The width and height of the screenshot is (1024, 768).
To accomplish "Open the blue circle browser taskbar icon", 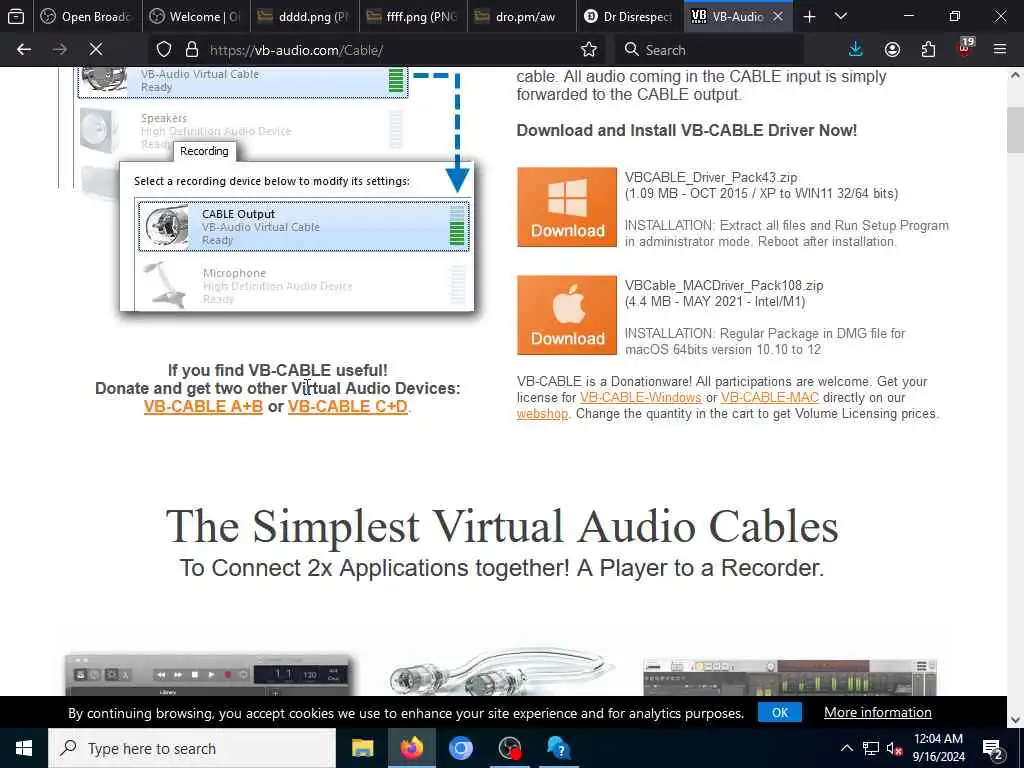I will (460, 748).
